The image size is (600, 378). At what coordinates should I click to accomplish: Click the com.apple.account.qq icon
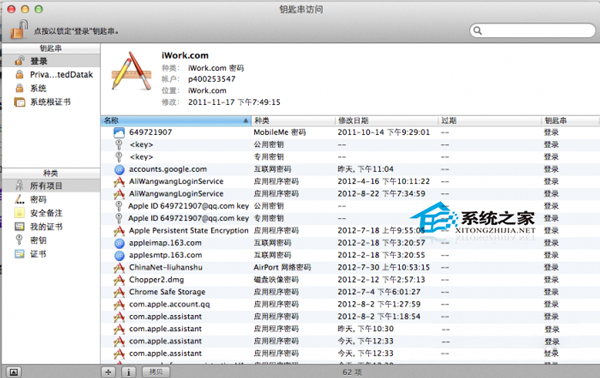pos(119,304)
